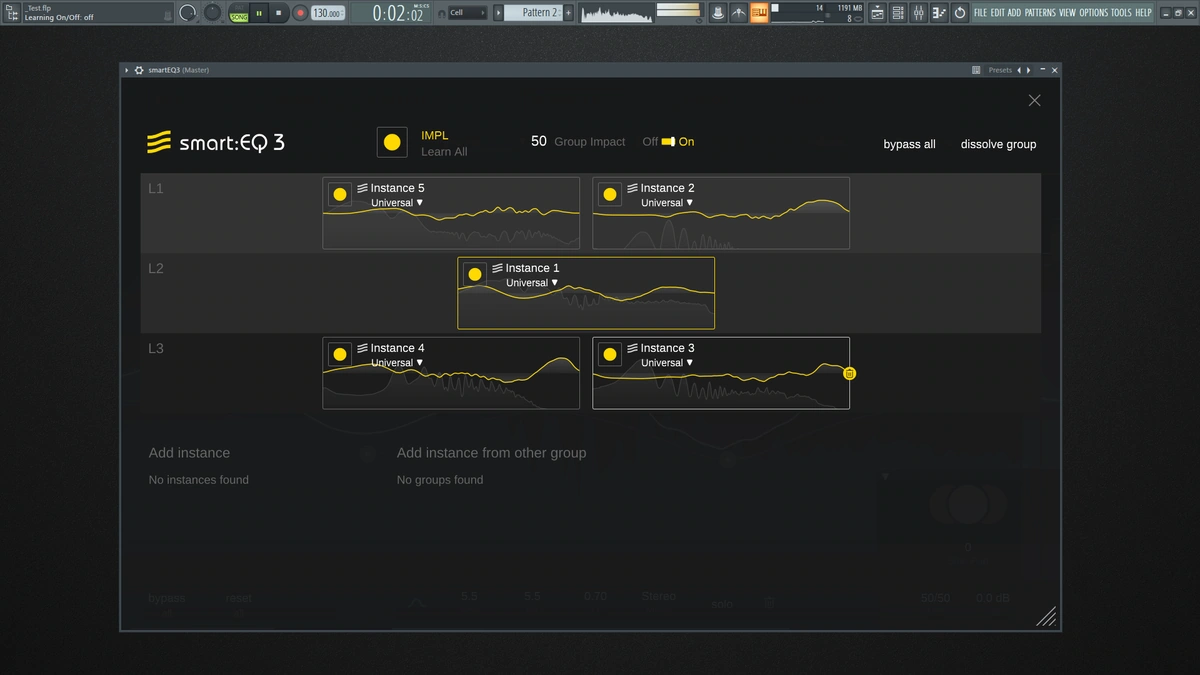Open the Universal profile dropdown of Instance 3
The width and height of the screenshot is (1200, 675).
(x=667, y=363)
